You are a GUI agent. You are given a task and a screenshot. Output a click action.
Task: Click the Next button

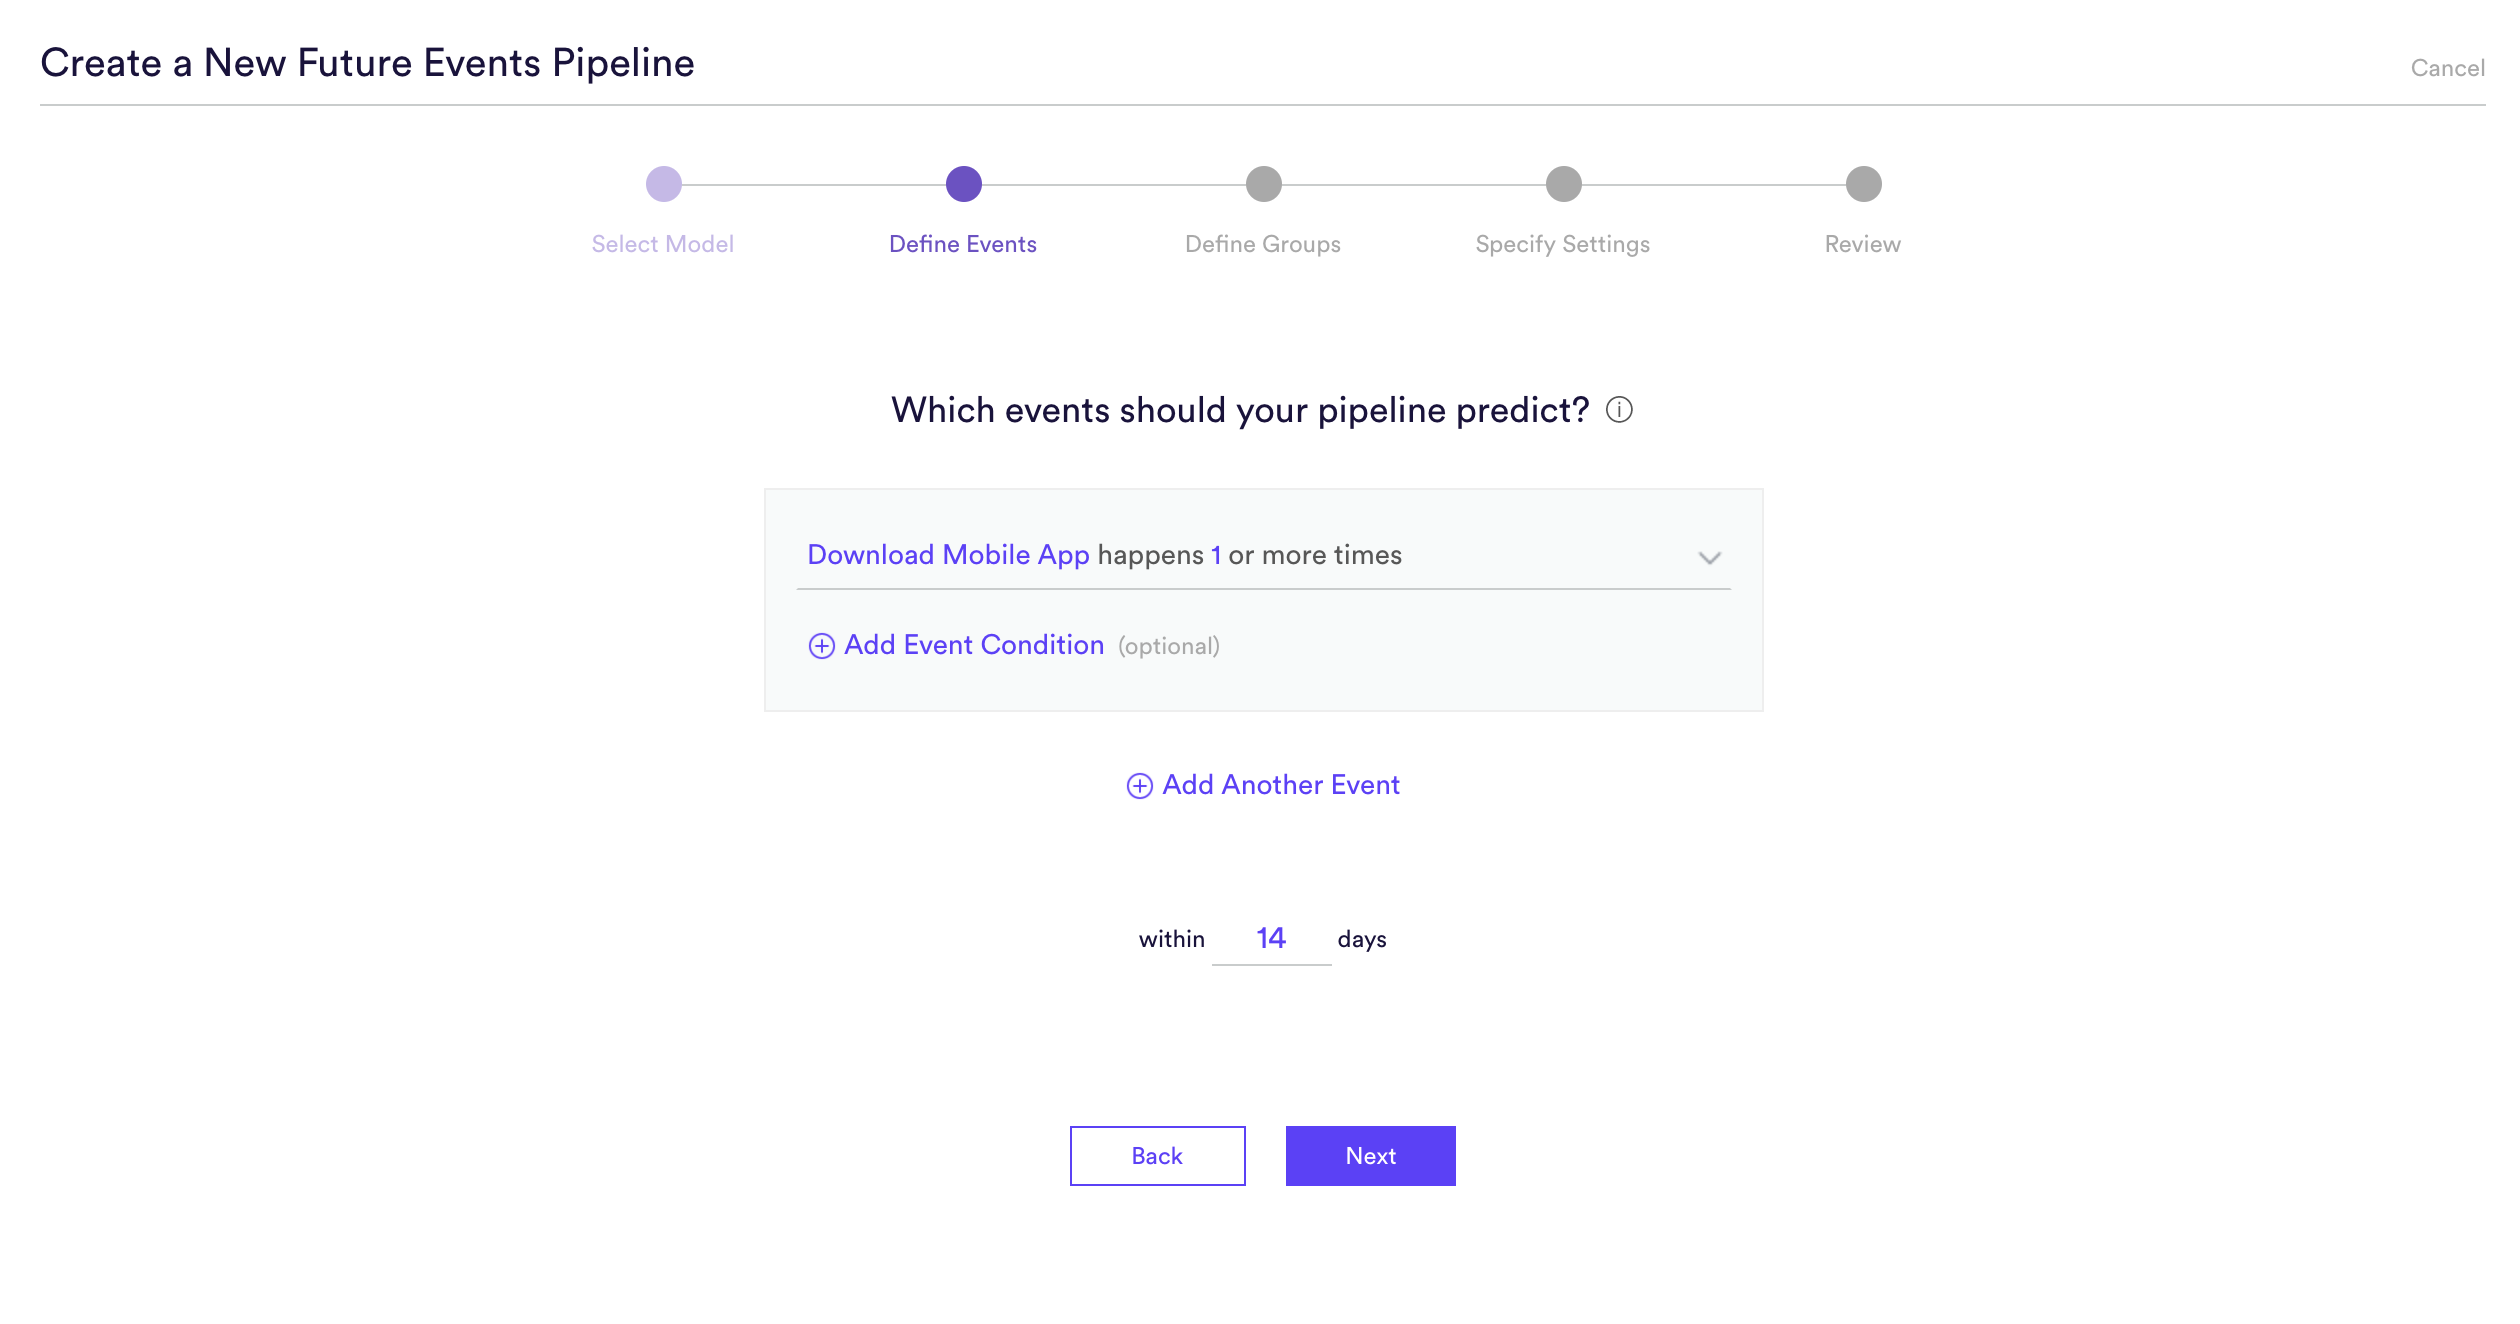pos(1371,1156)
